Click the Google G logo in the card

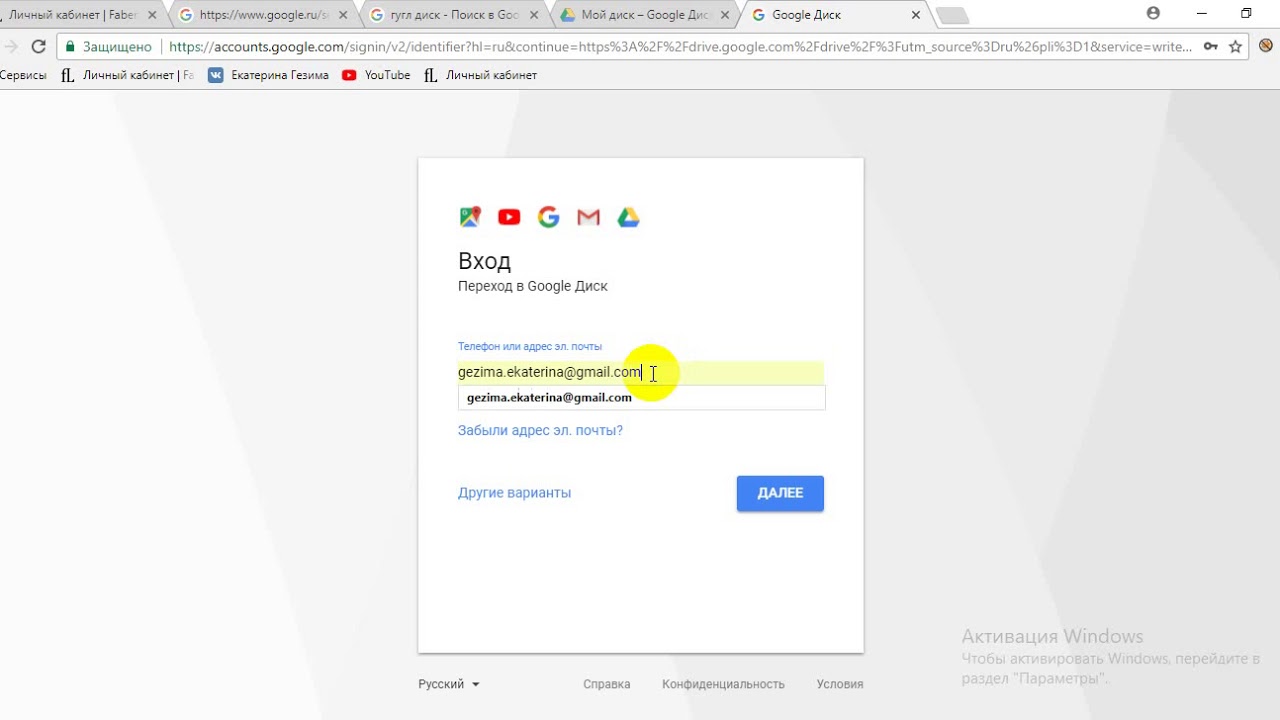(548, 217)
